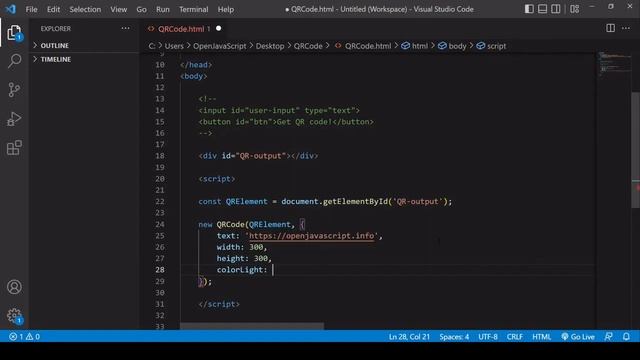
Task: Select the QRCode.html editor tab
Action: tap(184, 29)
